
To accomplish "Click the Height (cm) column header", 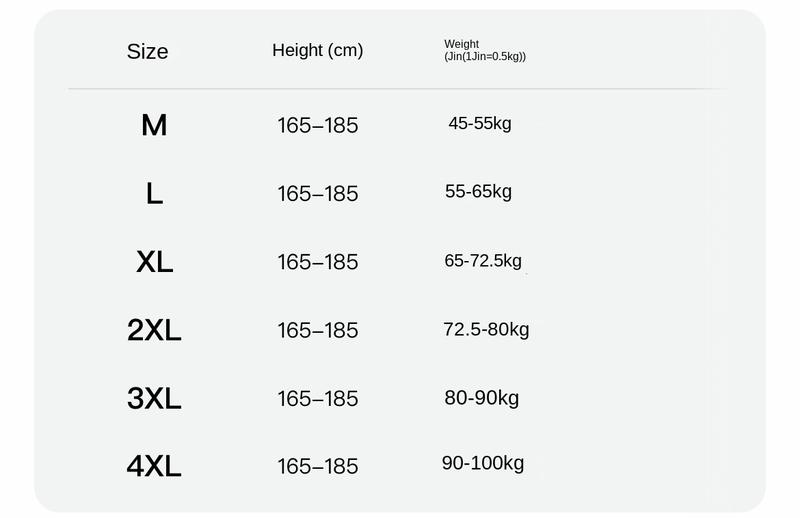I will click(x=317, y=50).
